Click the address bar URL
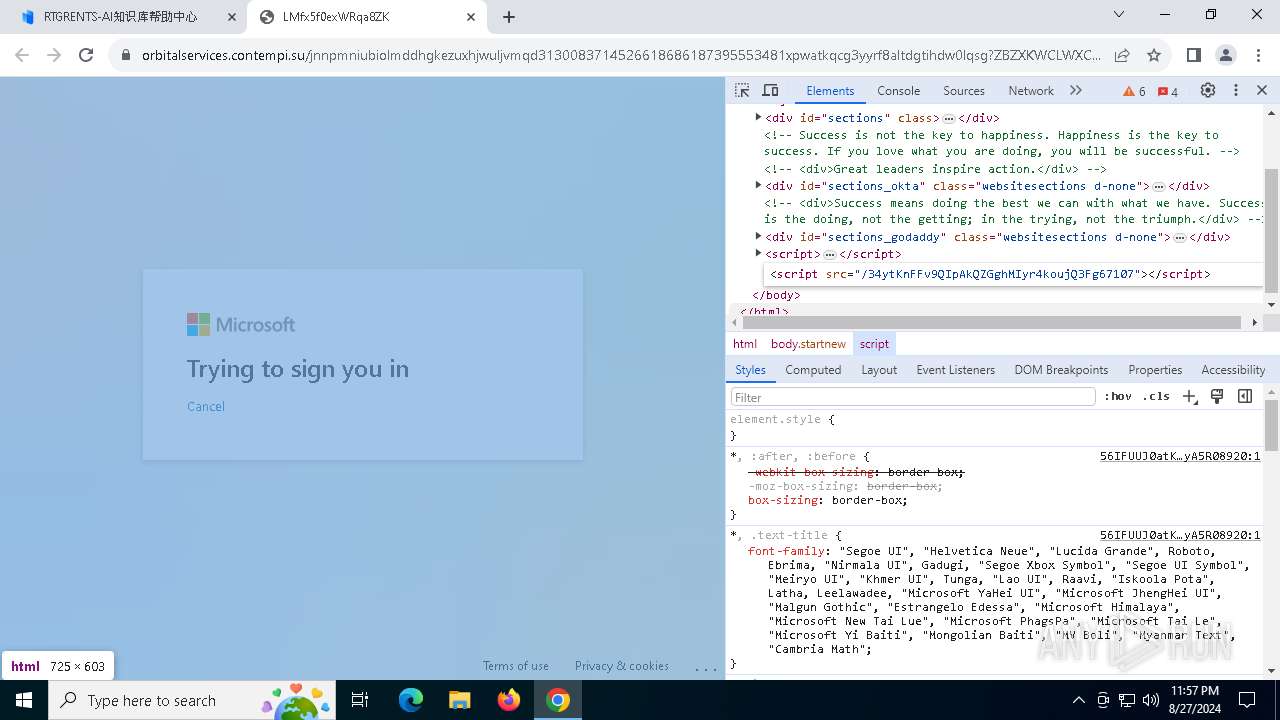Screen dimensions: 1280x720 (x=620, y=55)
